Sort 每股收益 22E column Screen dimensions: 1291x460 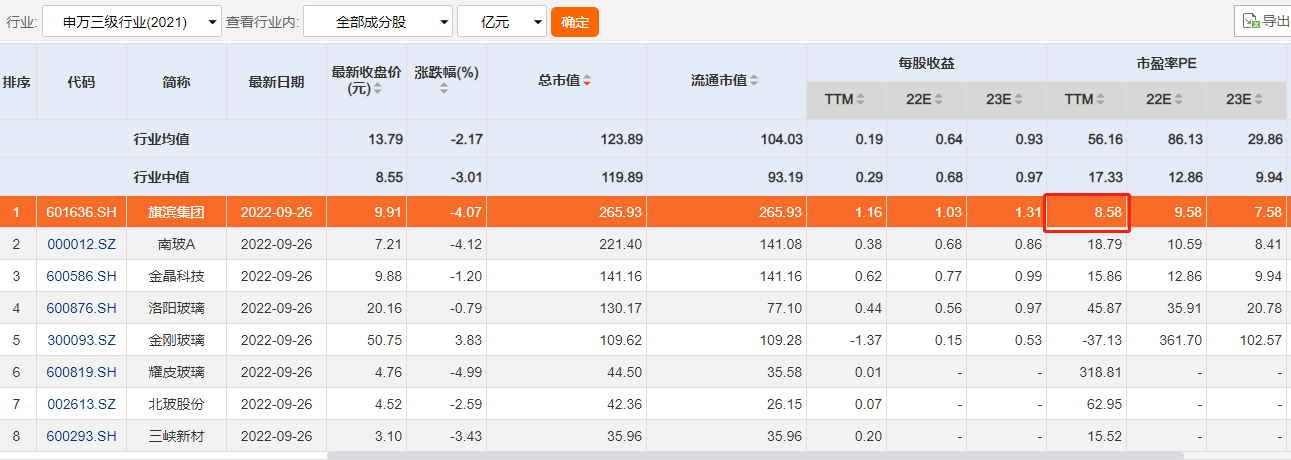coord(939,100)
